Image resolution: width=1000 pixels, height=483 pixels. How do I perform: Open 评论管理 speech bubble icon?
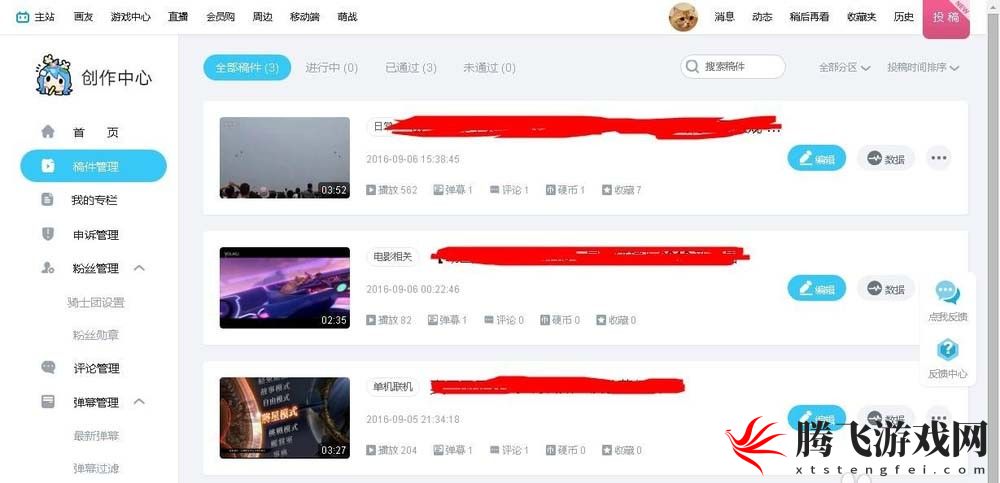(x=48, y=368)
